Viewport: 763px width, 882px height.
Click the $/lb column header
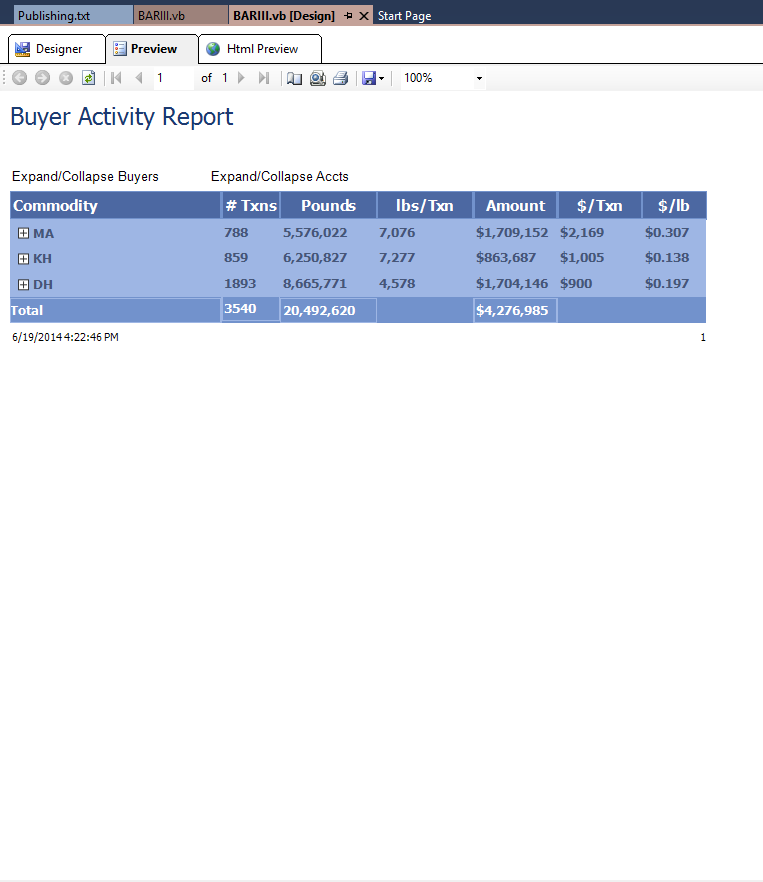coord(674,205)
